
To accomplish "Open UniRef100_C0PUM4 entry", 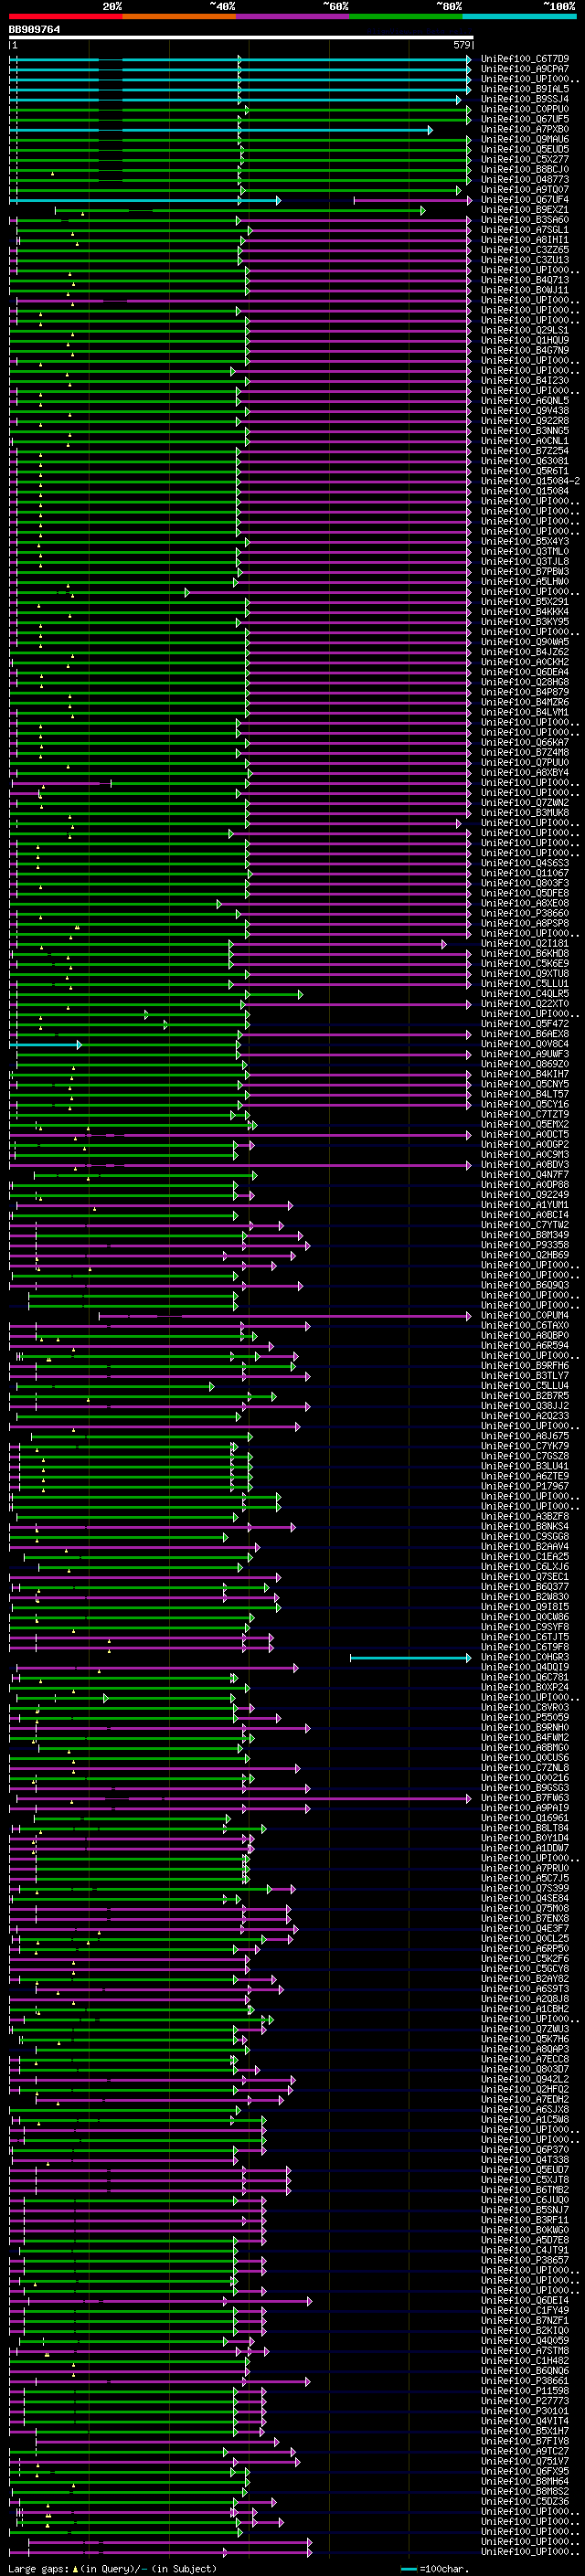I will click(525, 1315).
